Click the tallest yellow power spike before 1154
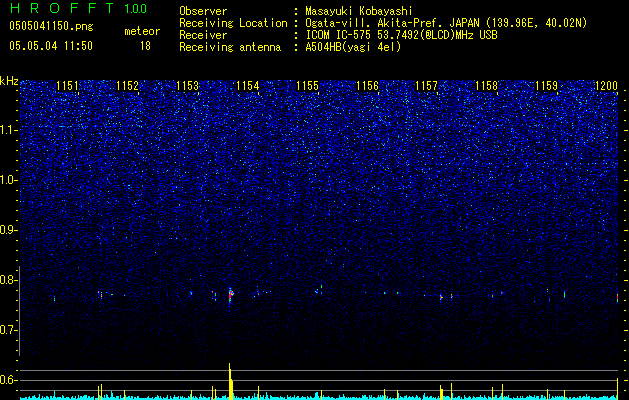 tap(230, 381)
